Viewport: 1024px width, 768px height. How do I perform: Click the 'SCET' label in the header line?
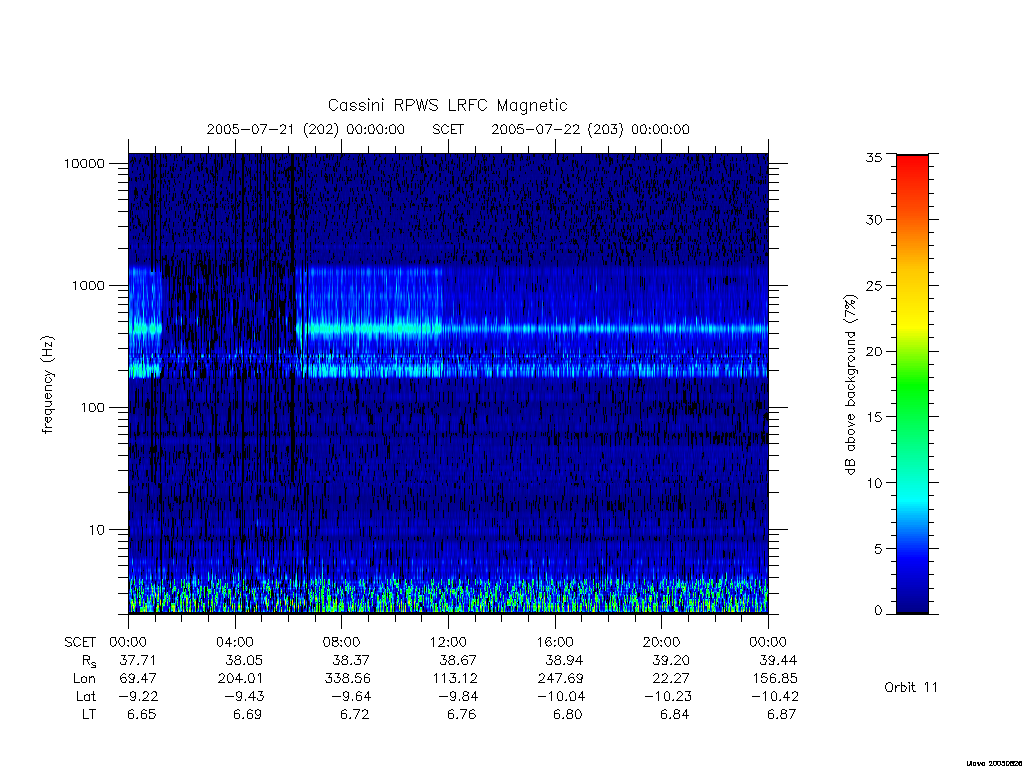tap(448, 129)
